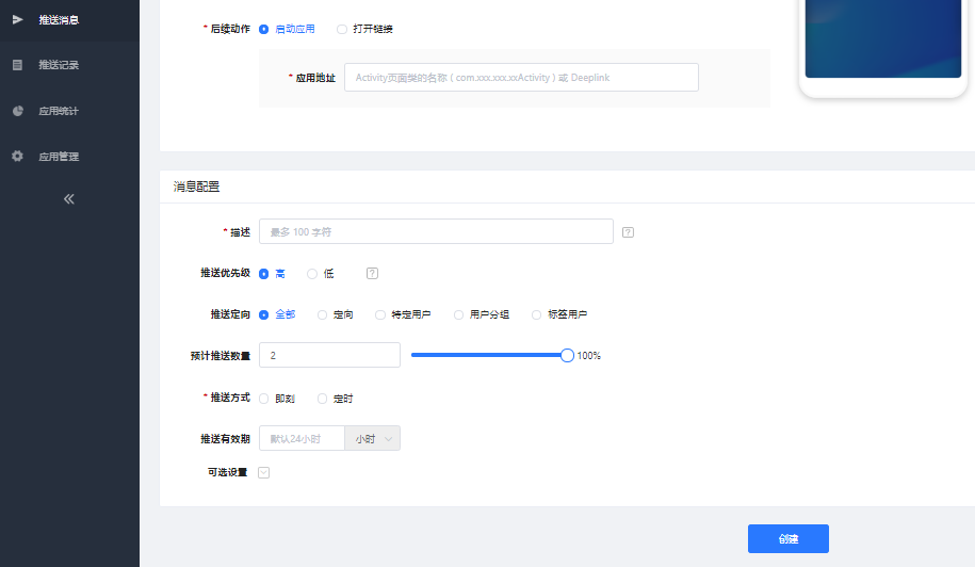
Task: Click the 应用统计 pie chart icon
Action: tap(17, 111)
